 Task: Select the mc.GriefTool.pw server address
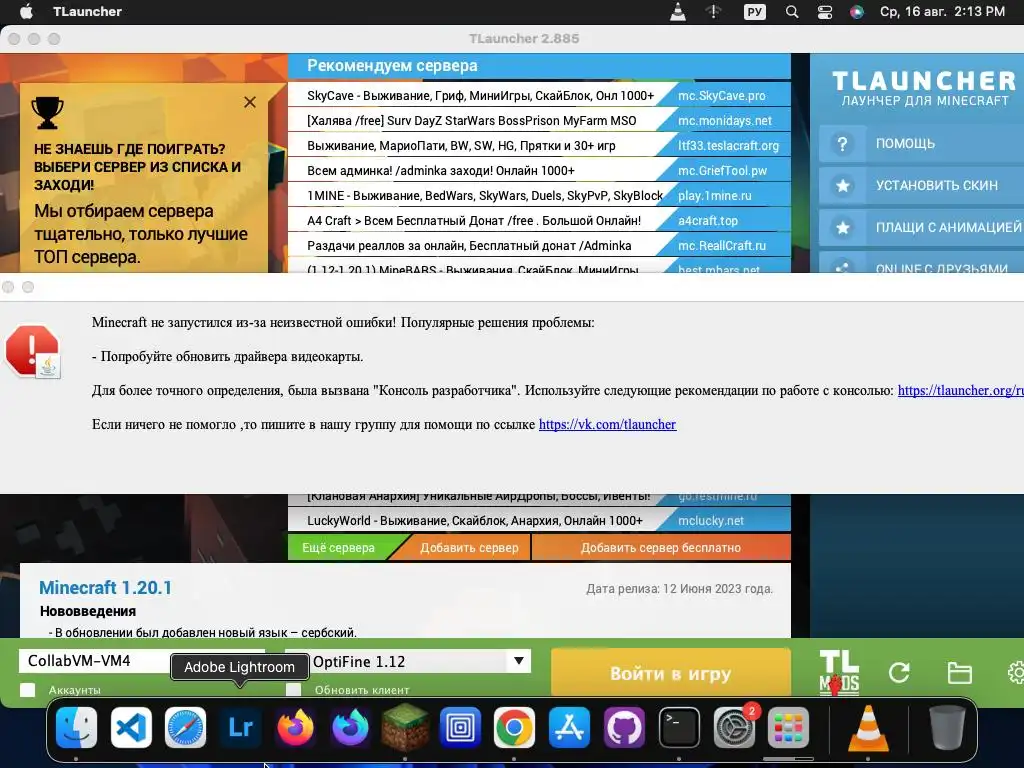(x=722, y=170)
